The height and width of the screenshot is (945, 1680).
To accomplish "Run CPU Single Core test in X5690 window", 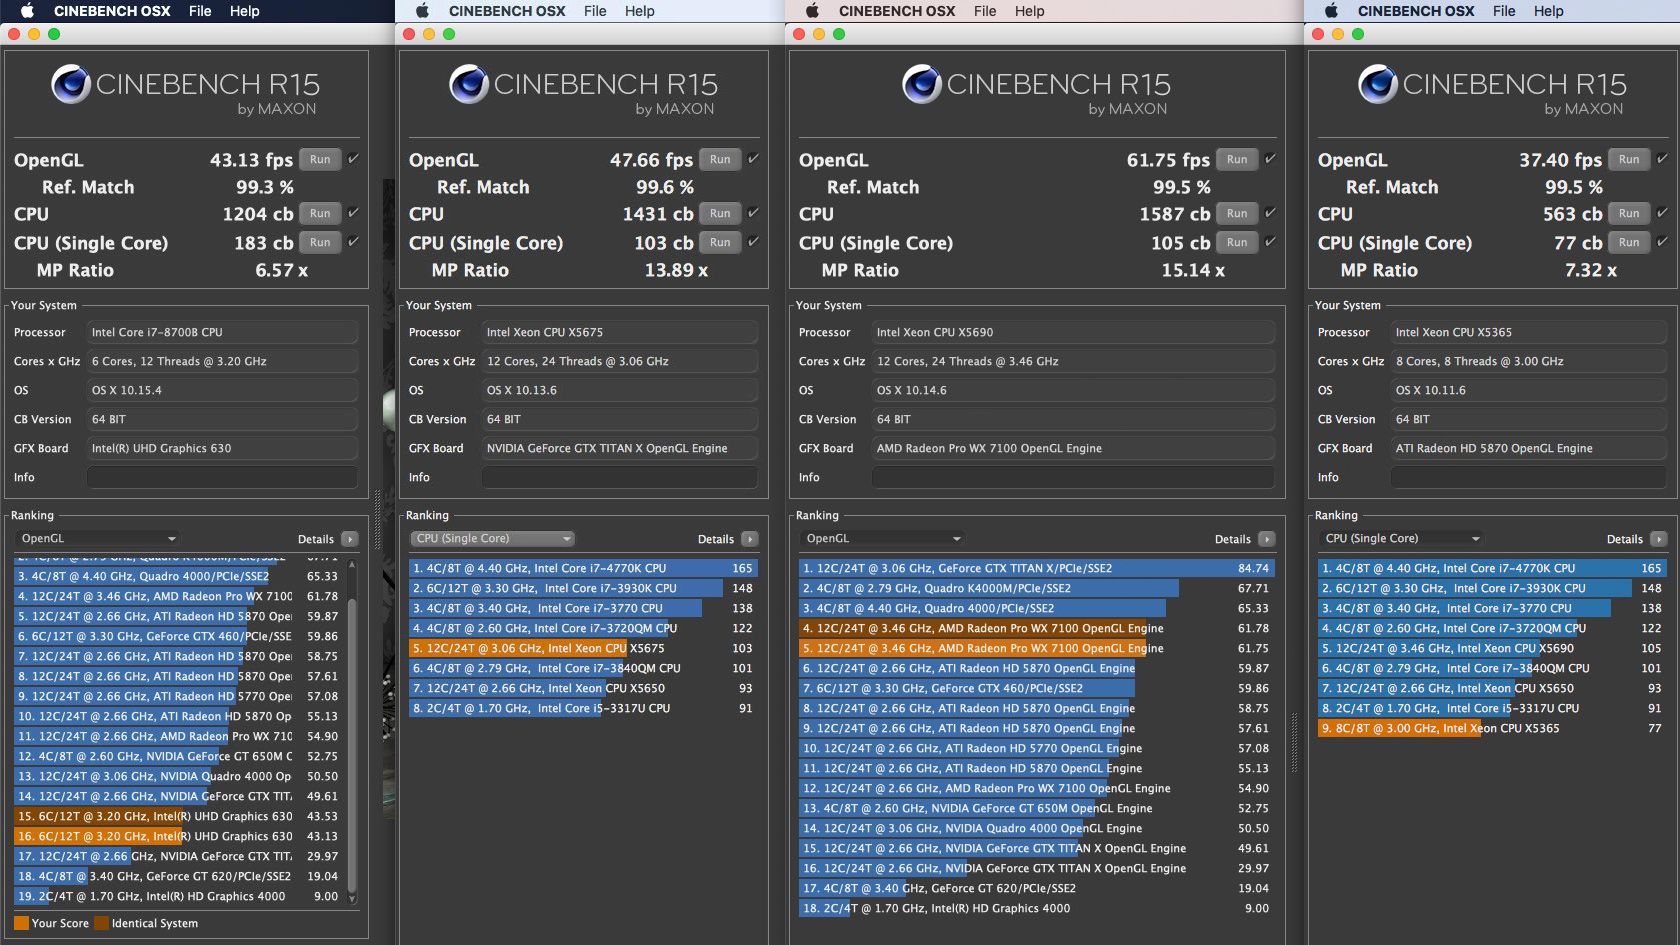I will click(x=1237, y=242).
